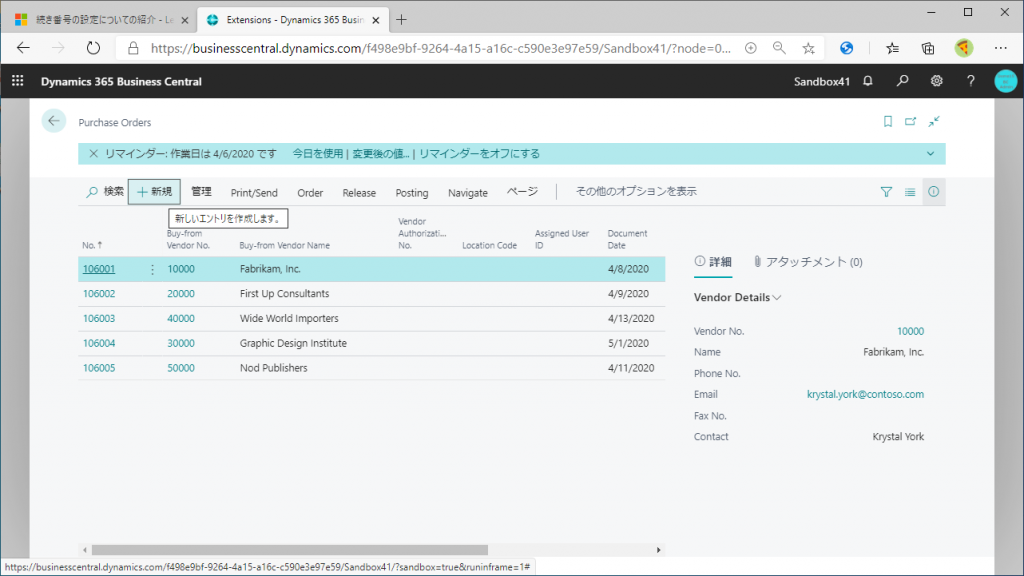Click scrollbar right arrow of the list

click(658, 550)
